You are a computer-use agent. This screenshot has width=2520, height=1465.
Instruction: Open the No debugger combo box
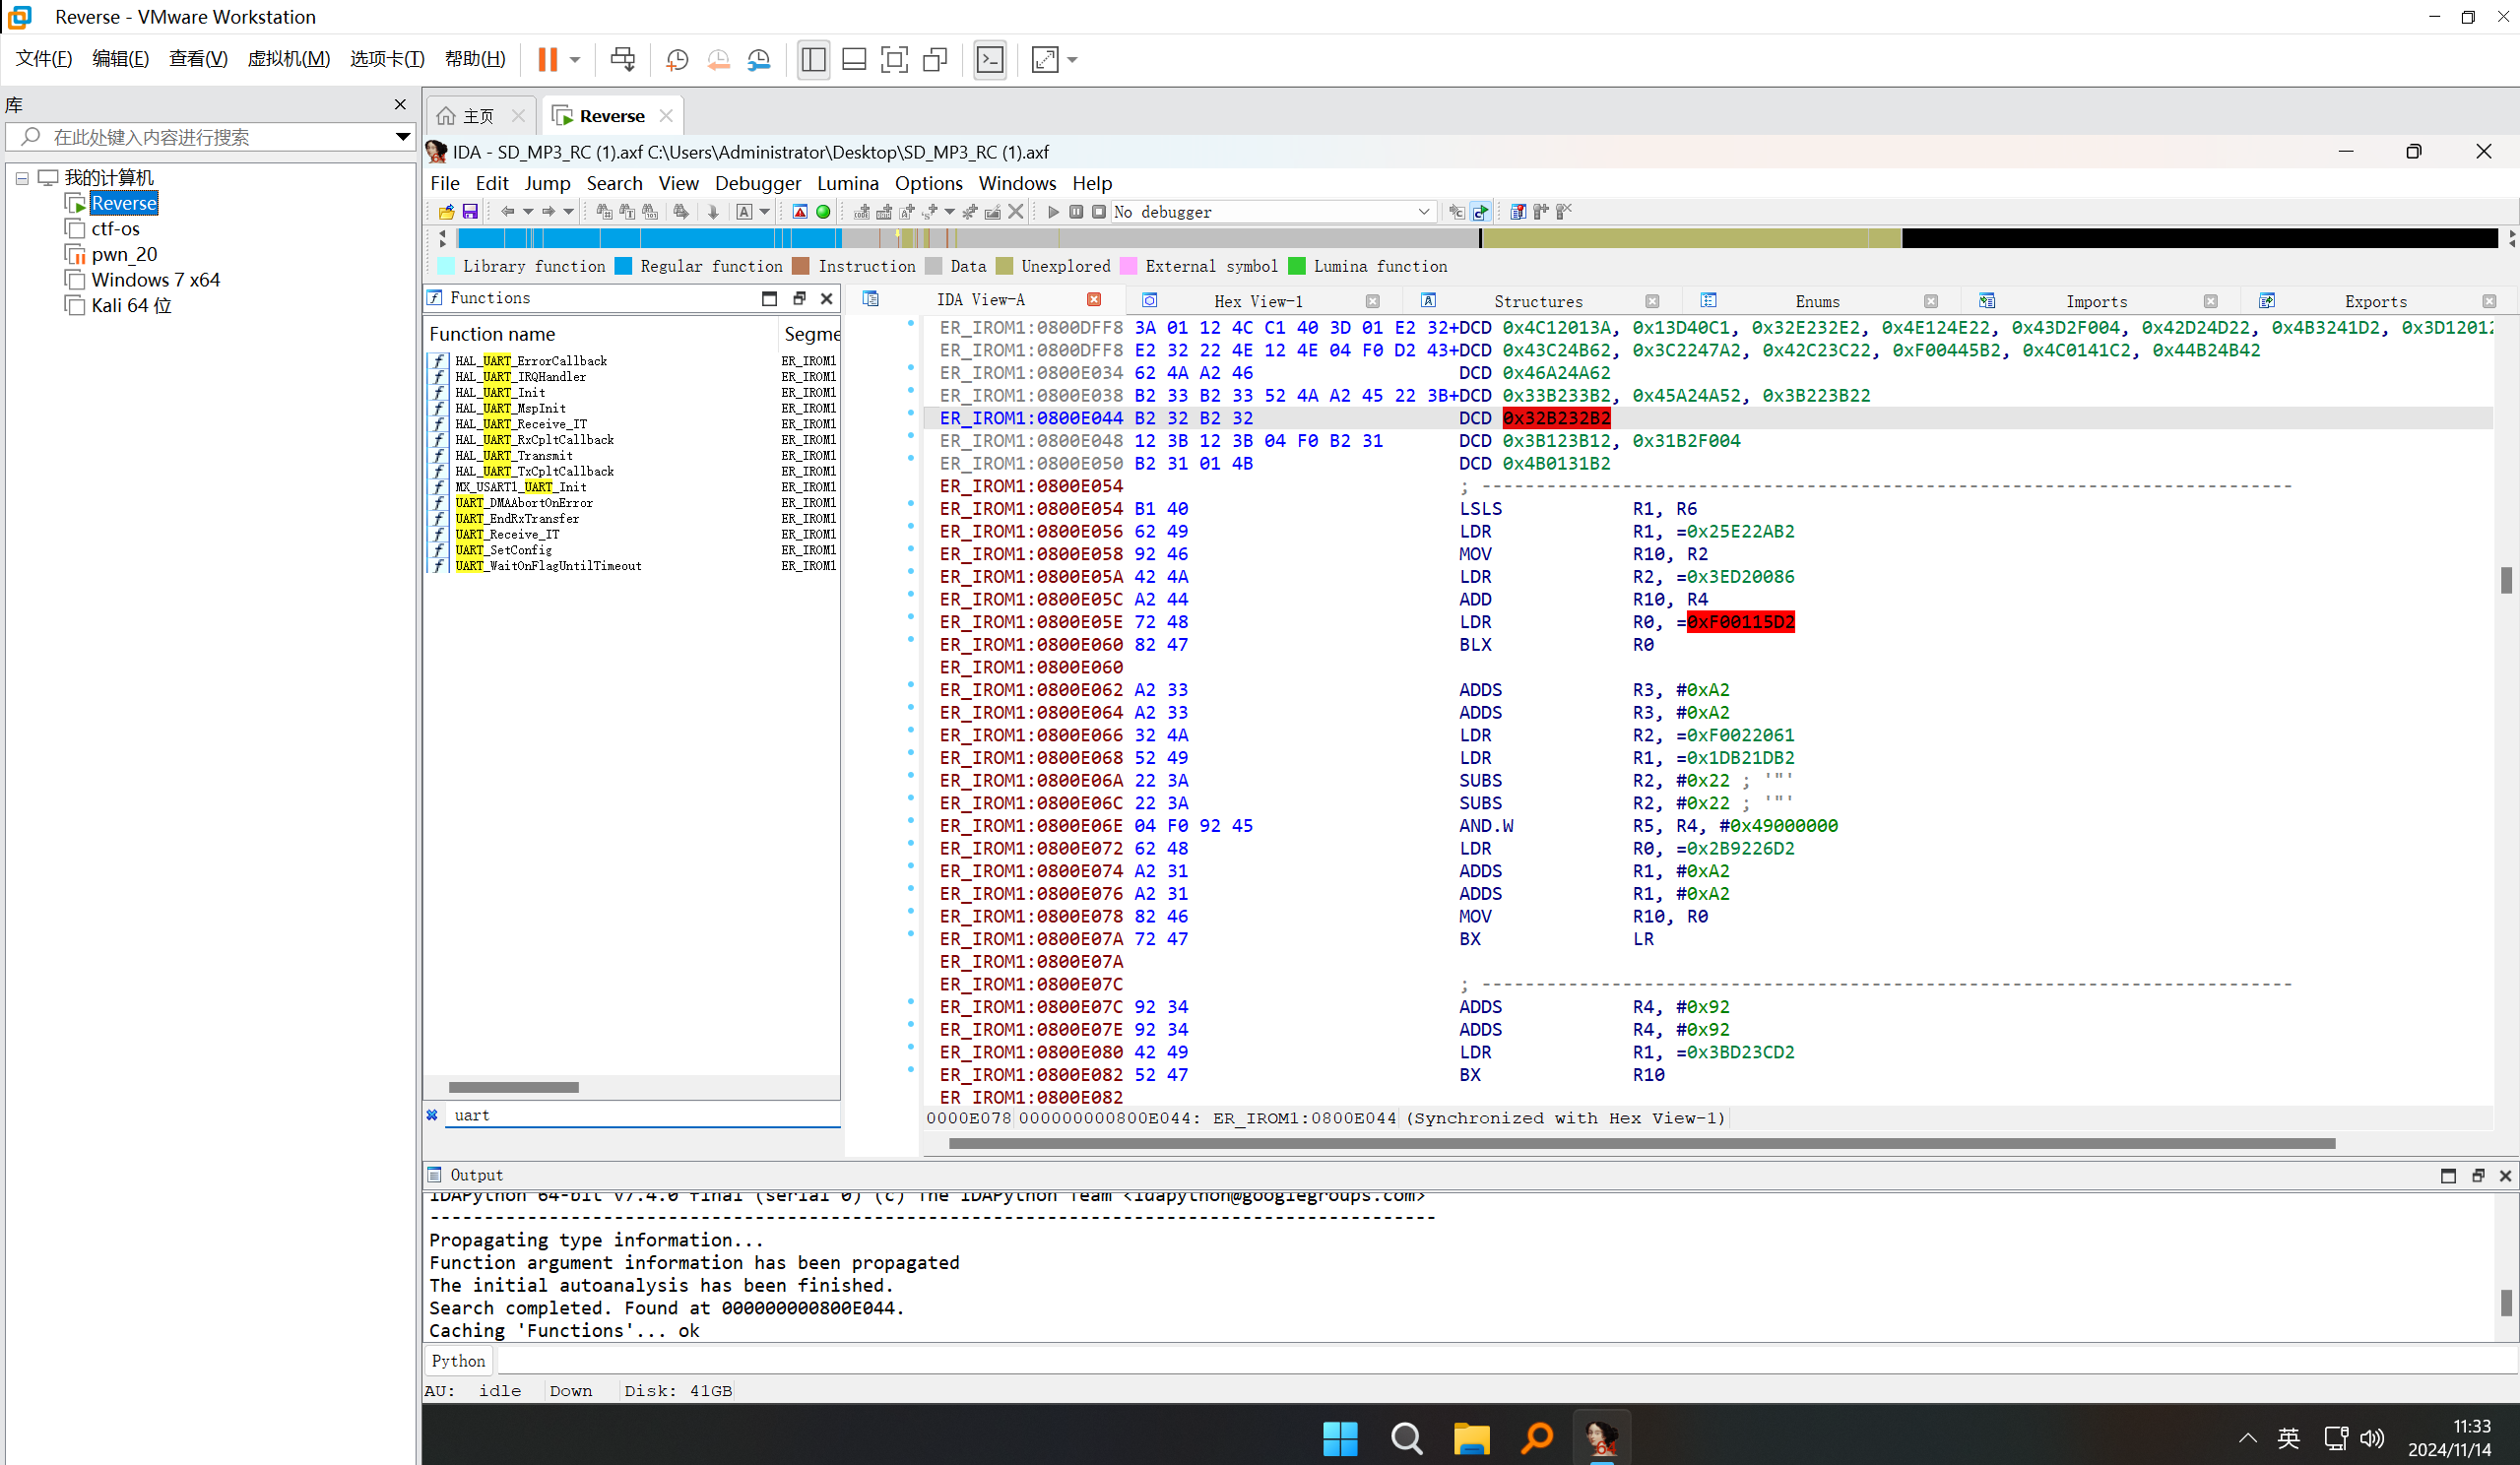[1274, 212]
